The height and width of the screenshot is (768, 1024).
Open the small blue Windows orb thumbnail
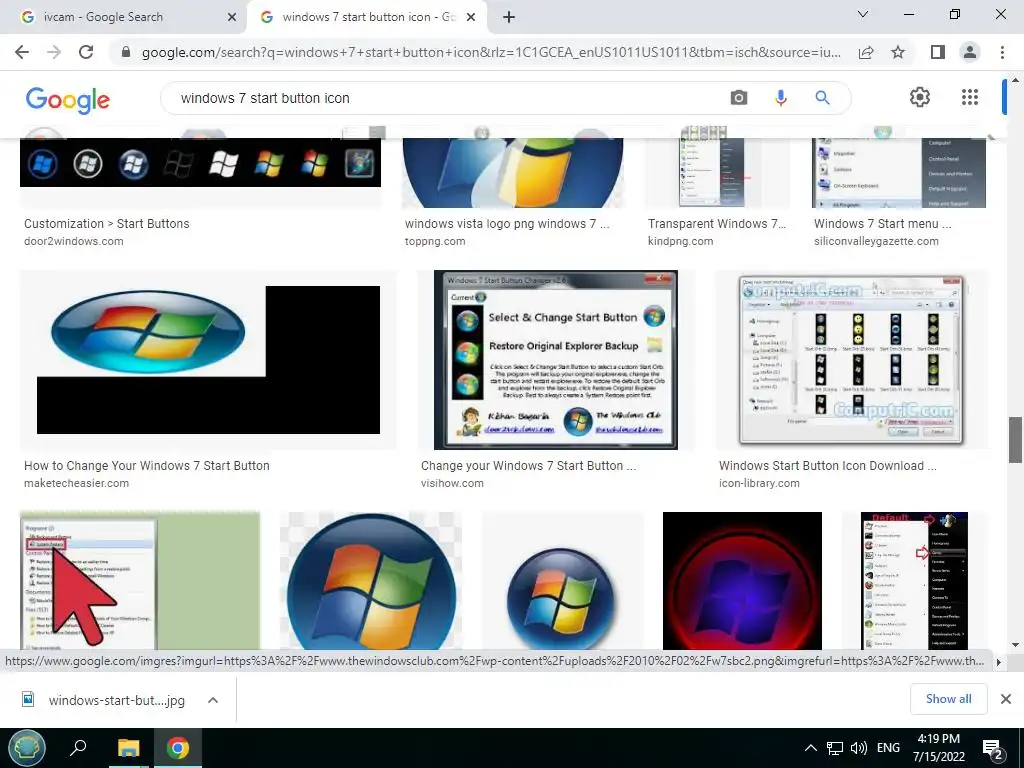[562, 581]
